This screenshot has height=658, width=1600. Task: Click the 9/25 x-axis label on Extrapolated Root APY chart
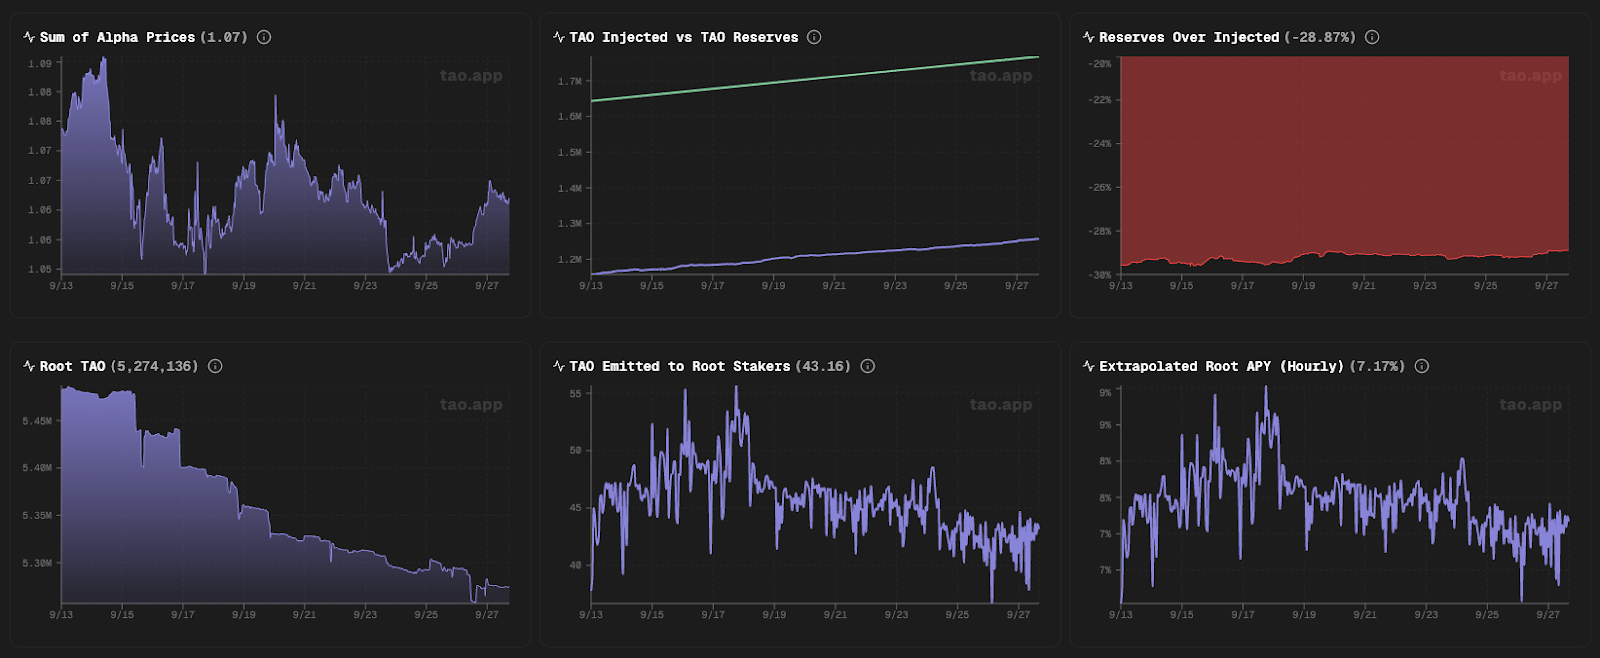coord(1486,615)
